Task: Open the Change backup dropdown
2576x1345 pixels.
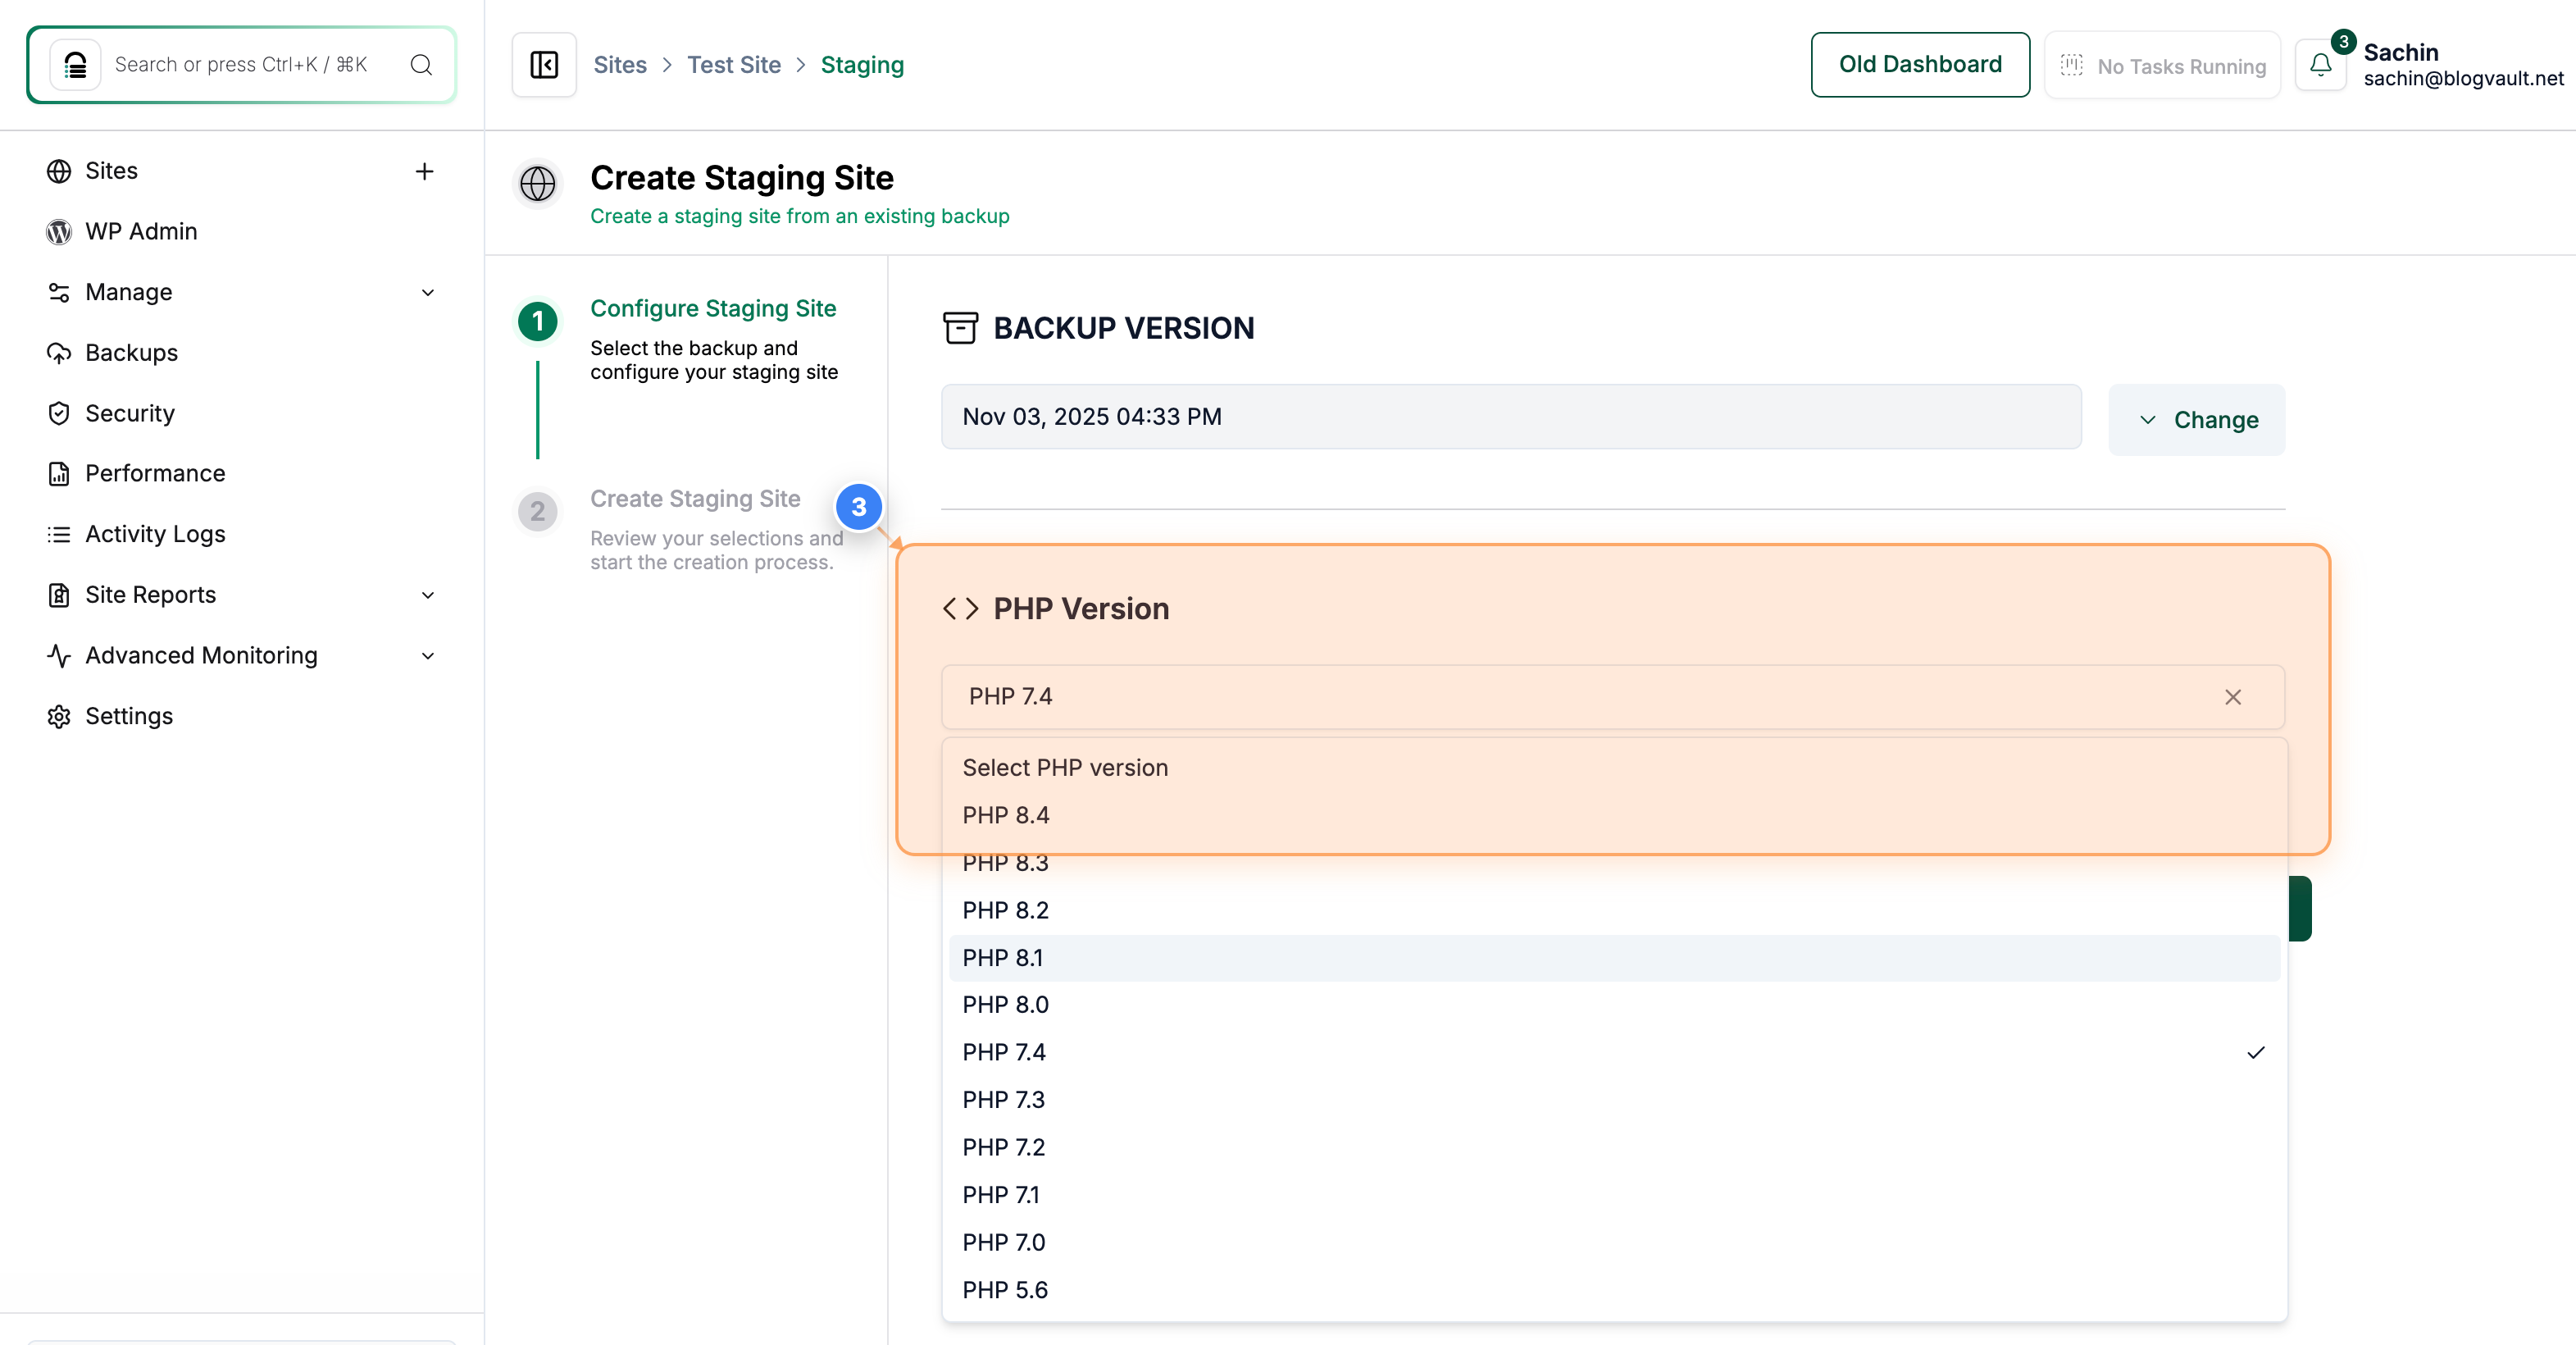Action: point(2196,419)
